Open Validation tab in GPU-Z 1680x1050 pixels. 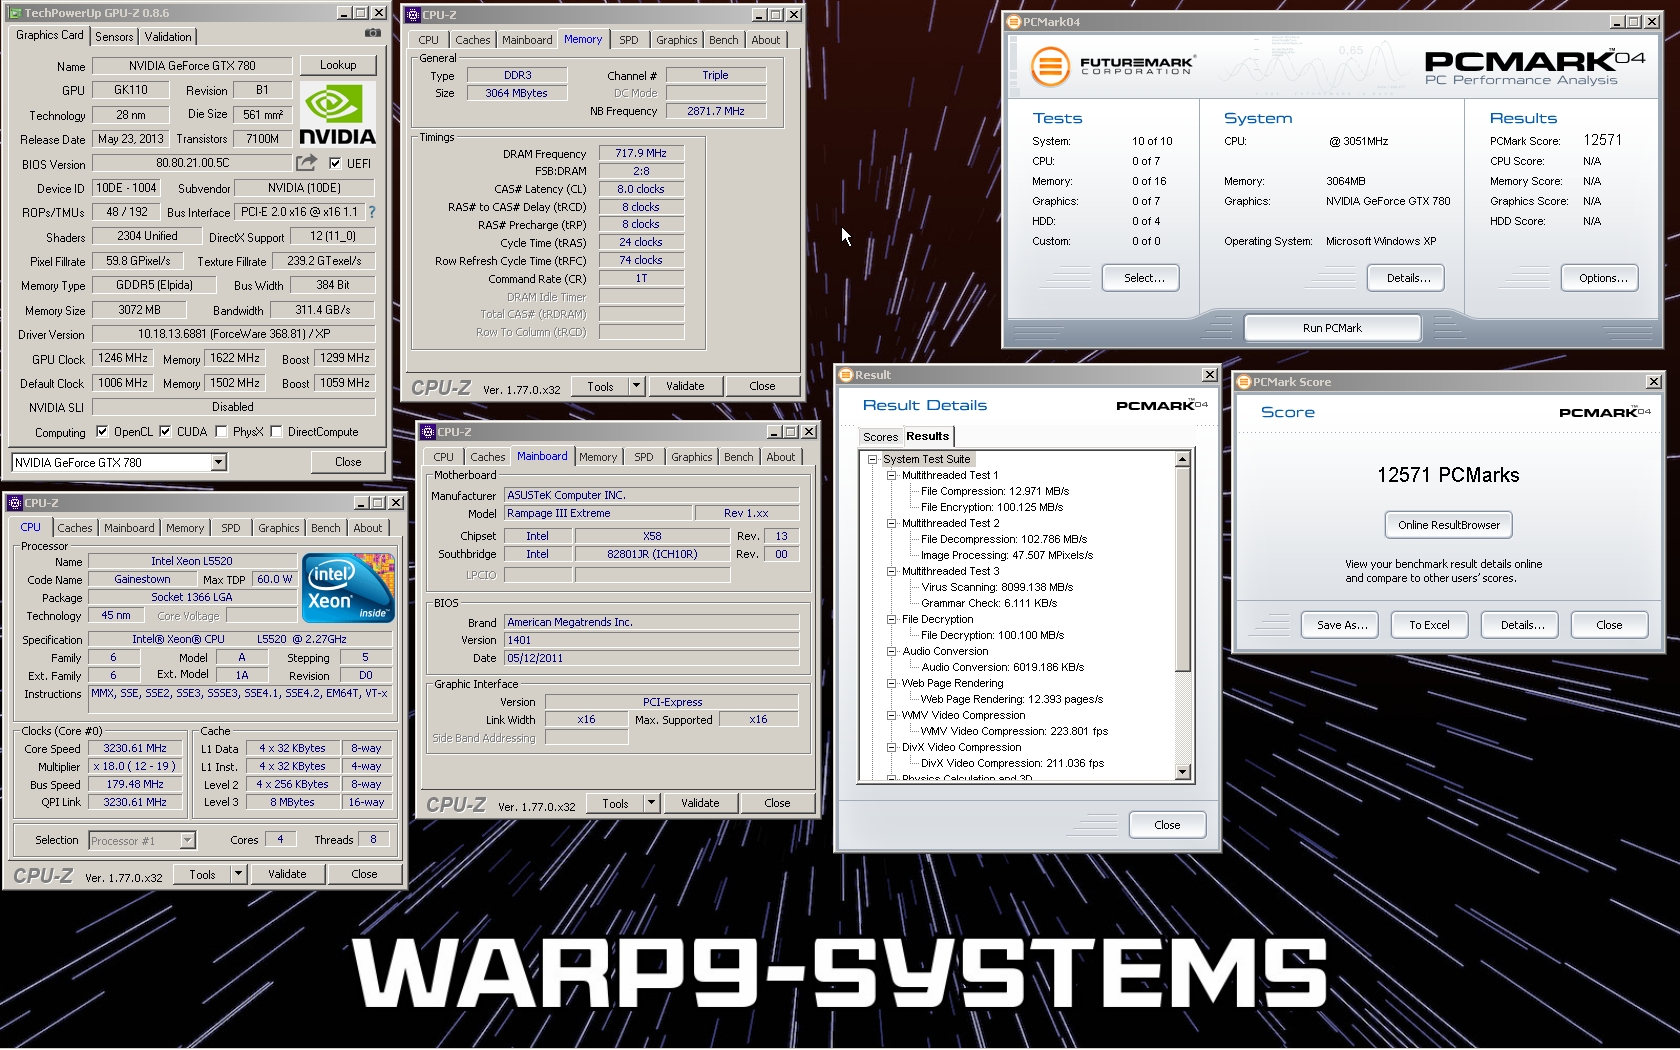168,37
